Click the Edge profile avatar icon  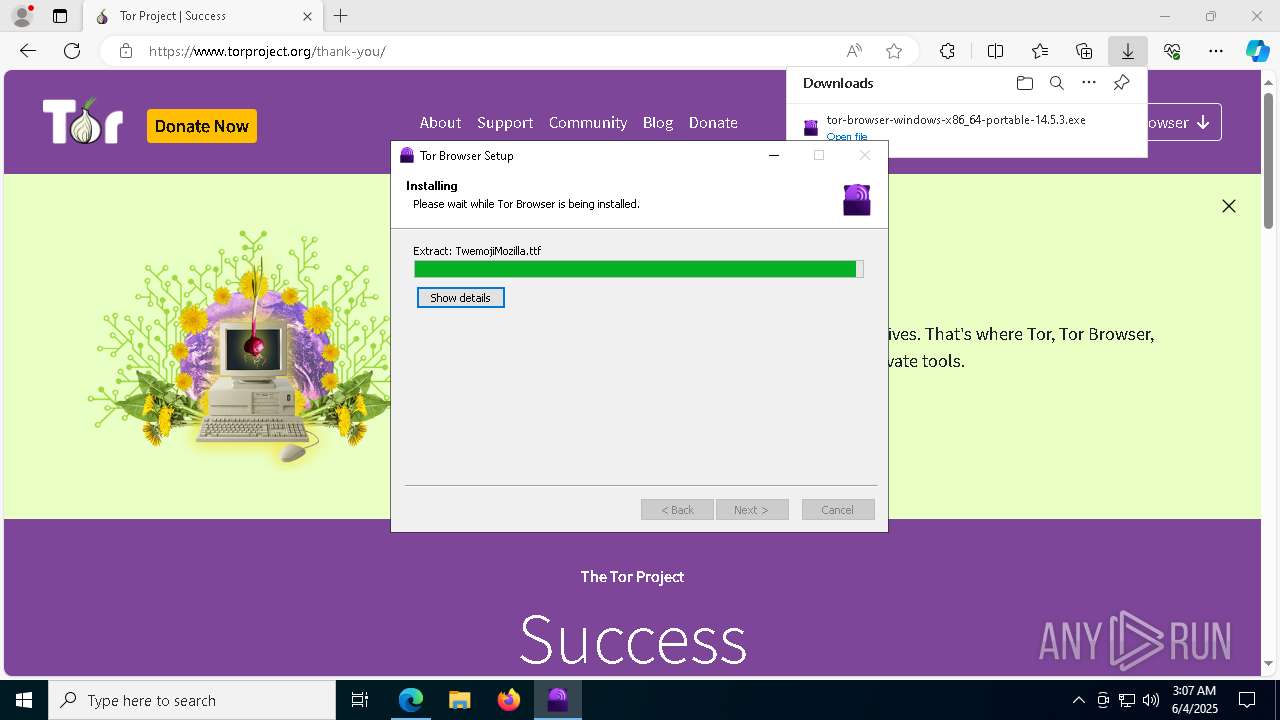tap(22, 16)
